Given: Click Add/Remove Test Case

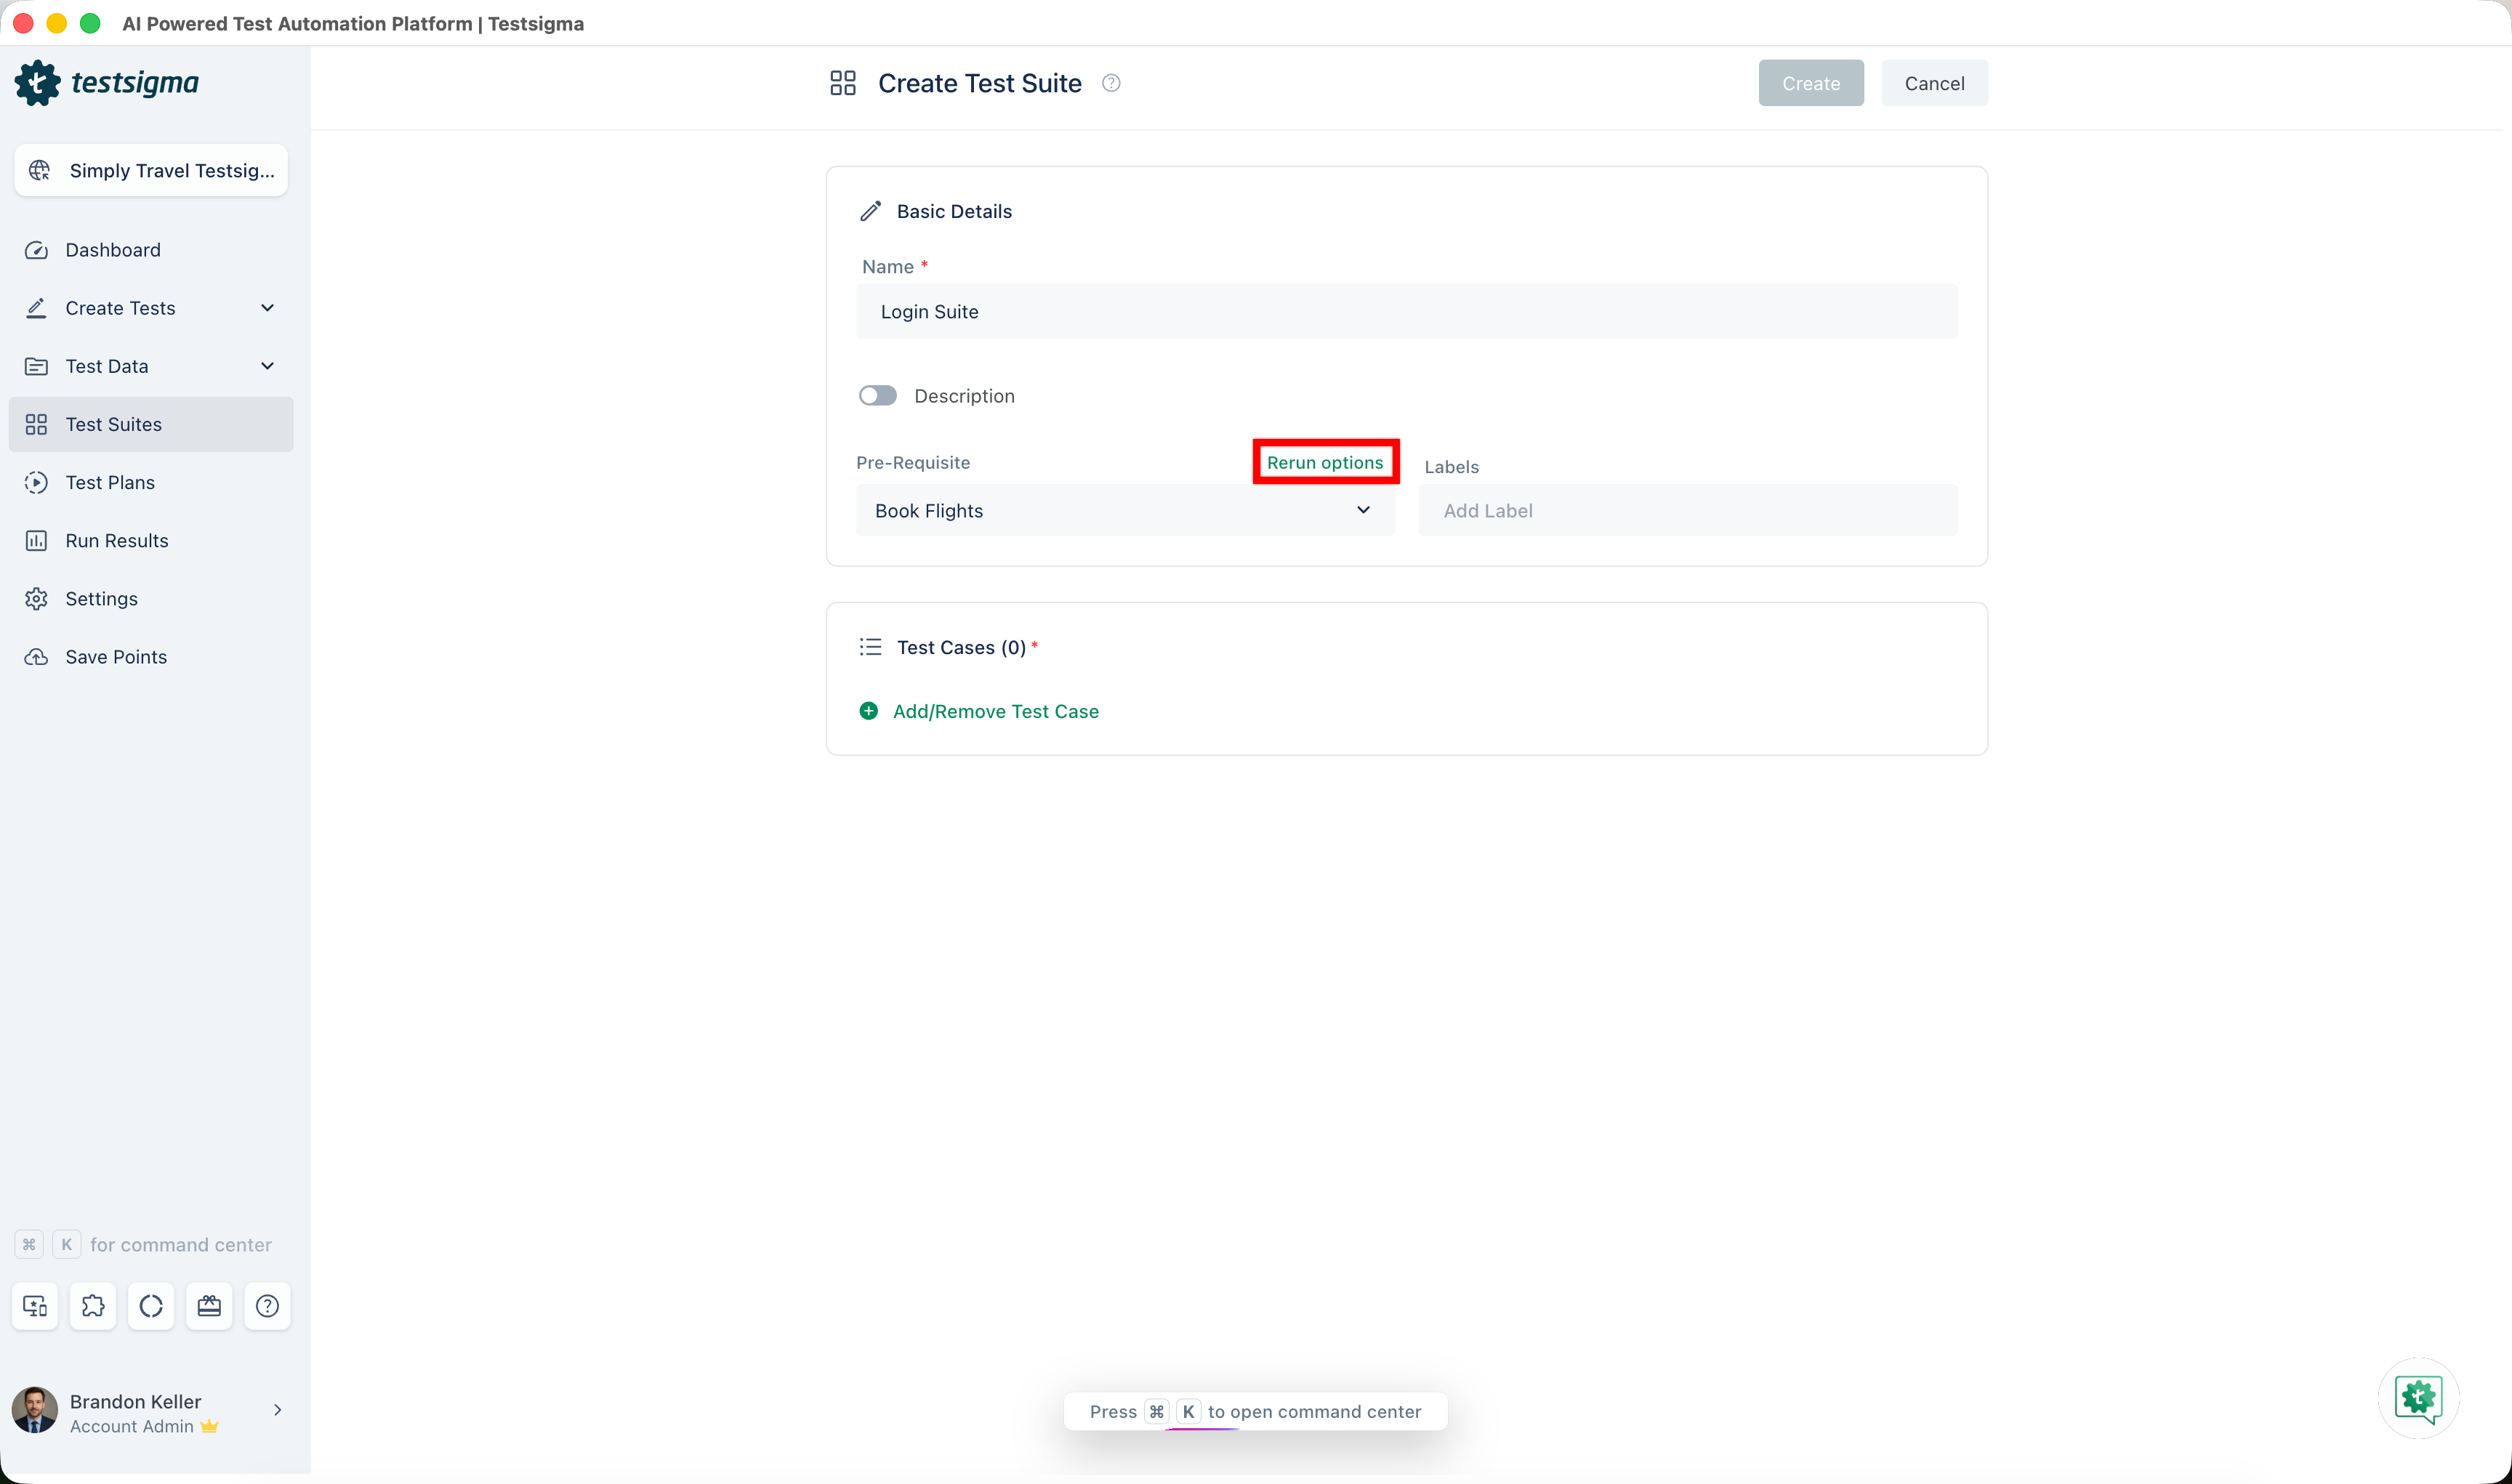Looking at the screenshot, I should coord(995,711).
